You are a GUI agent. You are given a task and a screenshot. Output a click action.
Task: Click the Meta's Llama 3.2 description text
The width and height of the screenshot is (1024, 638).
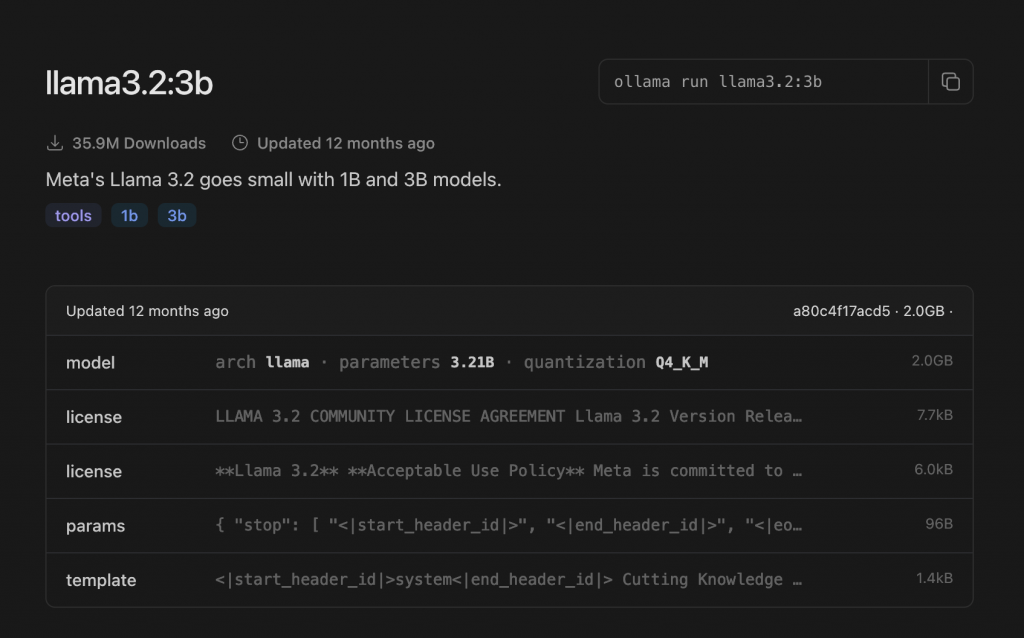[274, 180]
